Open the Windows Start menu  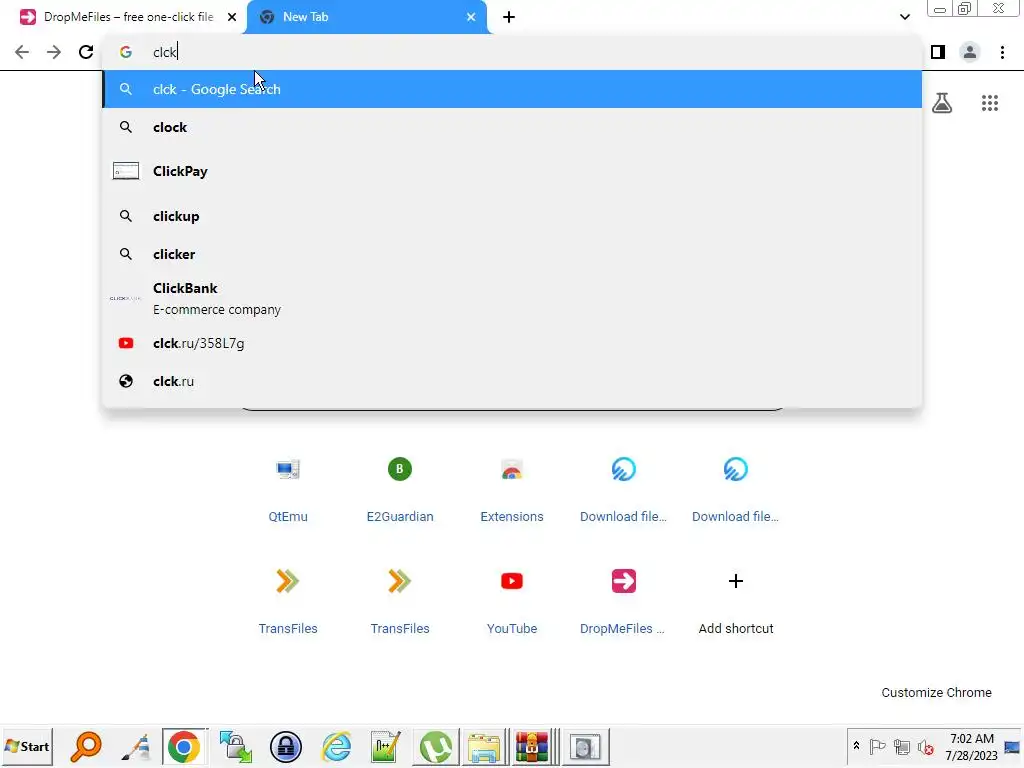tap(27, 746)
